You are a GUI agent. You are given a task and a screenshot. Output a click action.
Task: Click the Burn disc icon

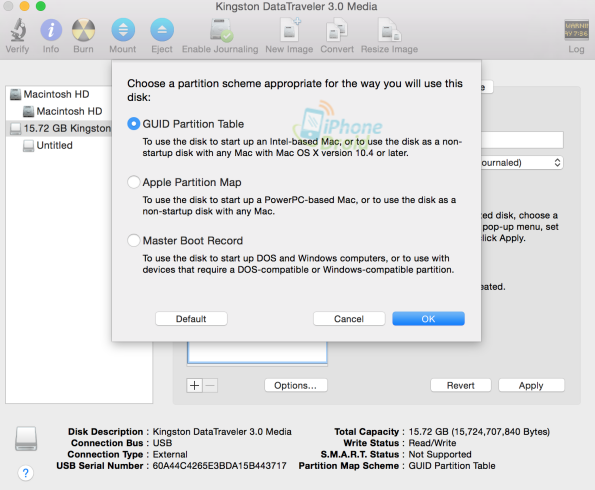click(83, 30)
